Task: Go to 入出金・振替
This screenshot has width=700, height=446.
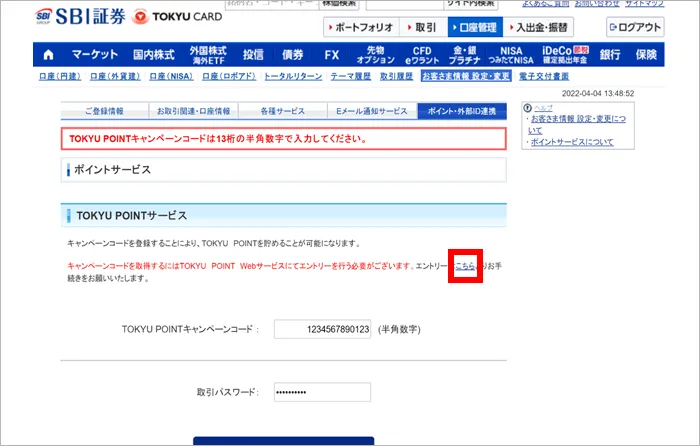Action: pos(540,27)
